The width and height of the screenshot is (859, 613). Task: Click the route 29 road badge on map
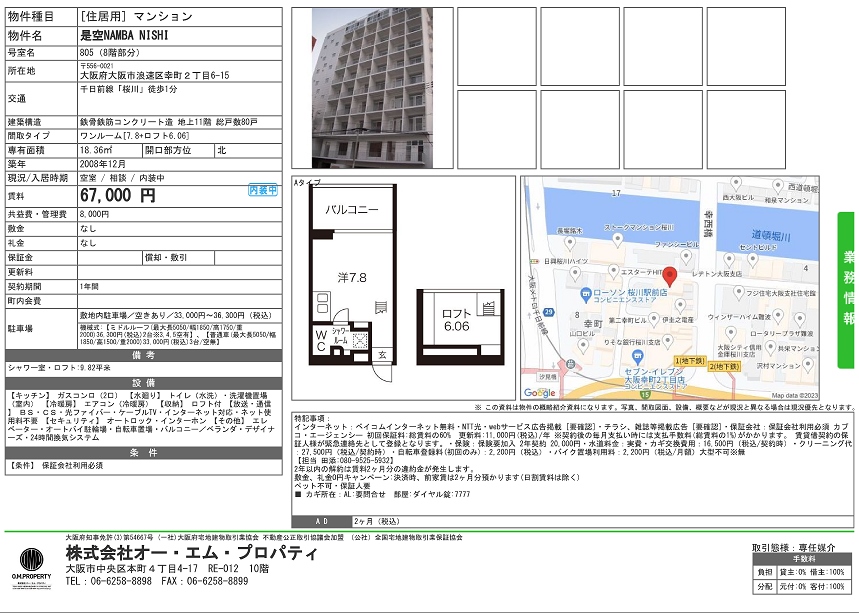point(549,313)
